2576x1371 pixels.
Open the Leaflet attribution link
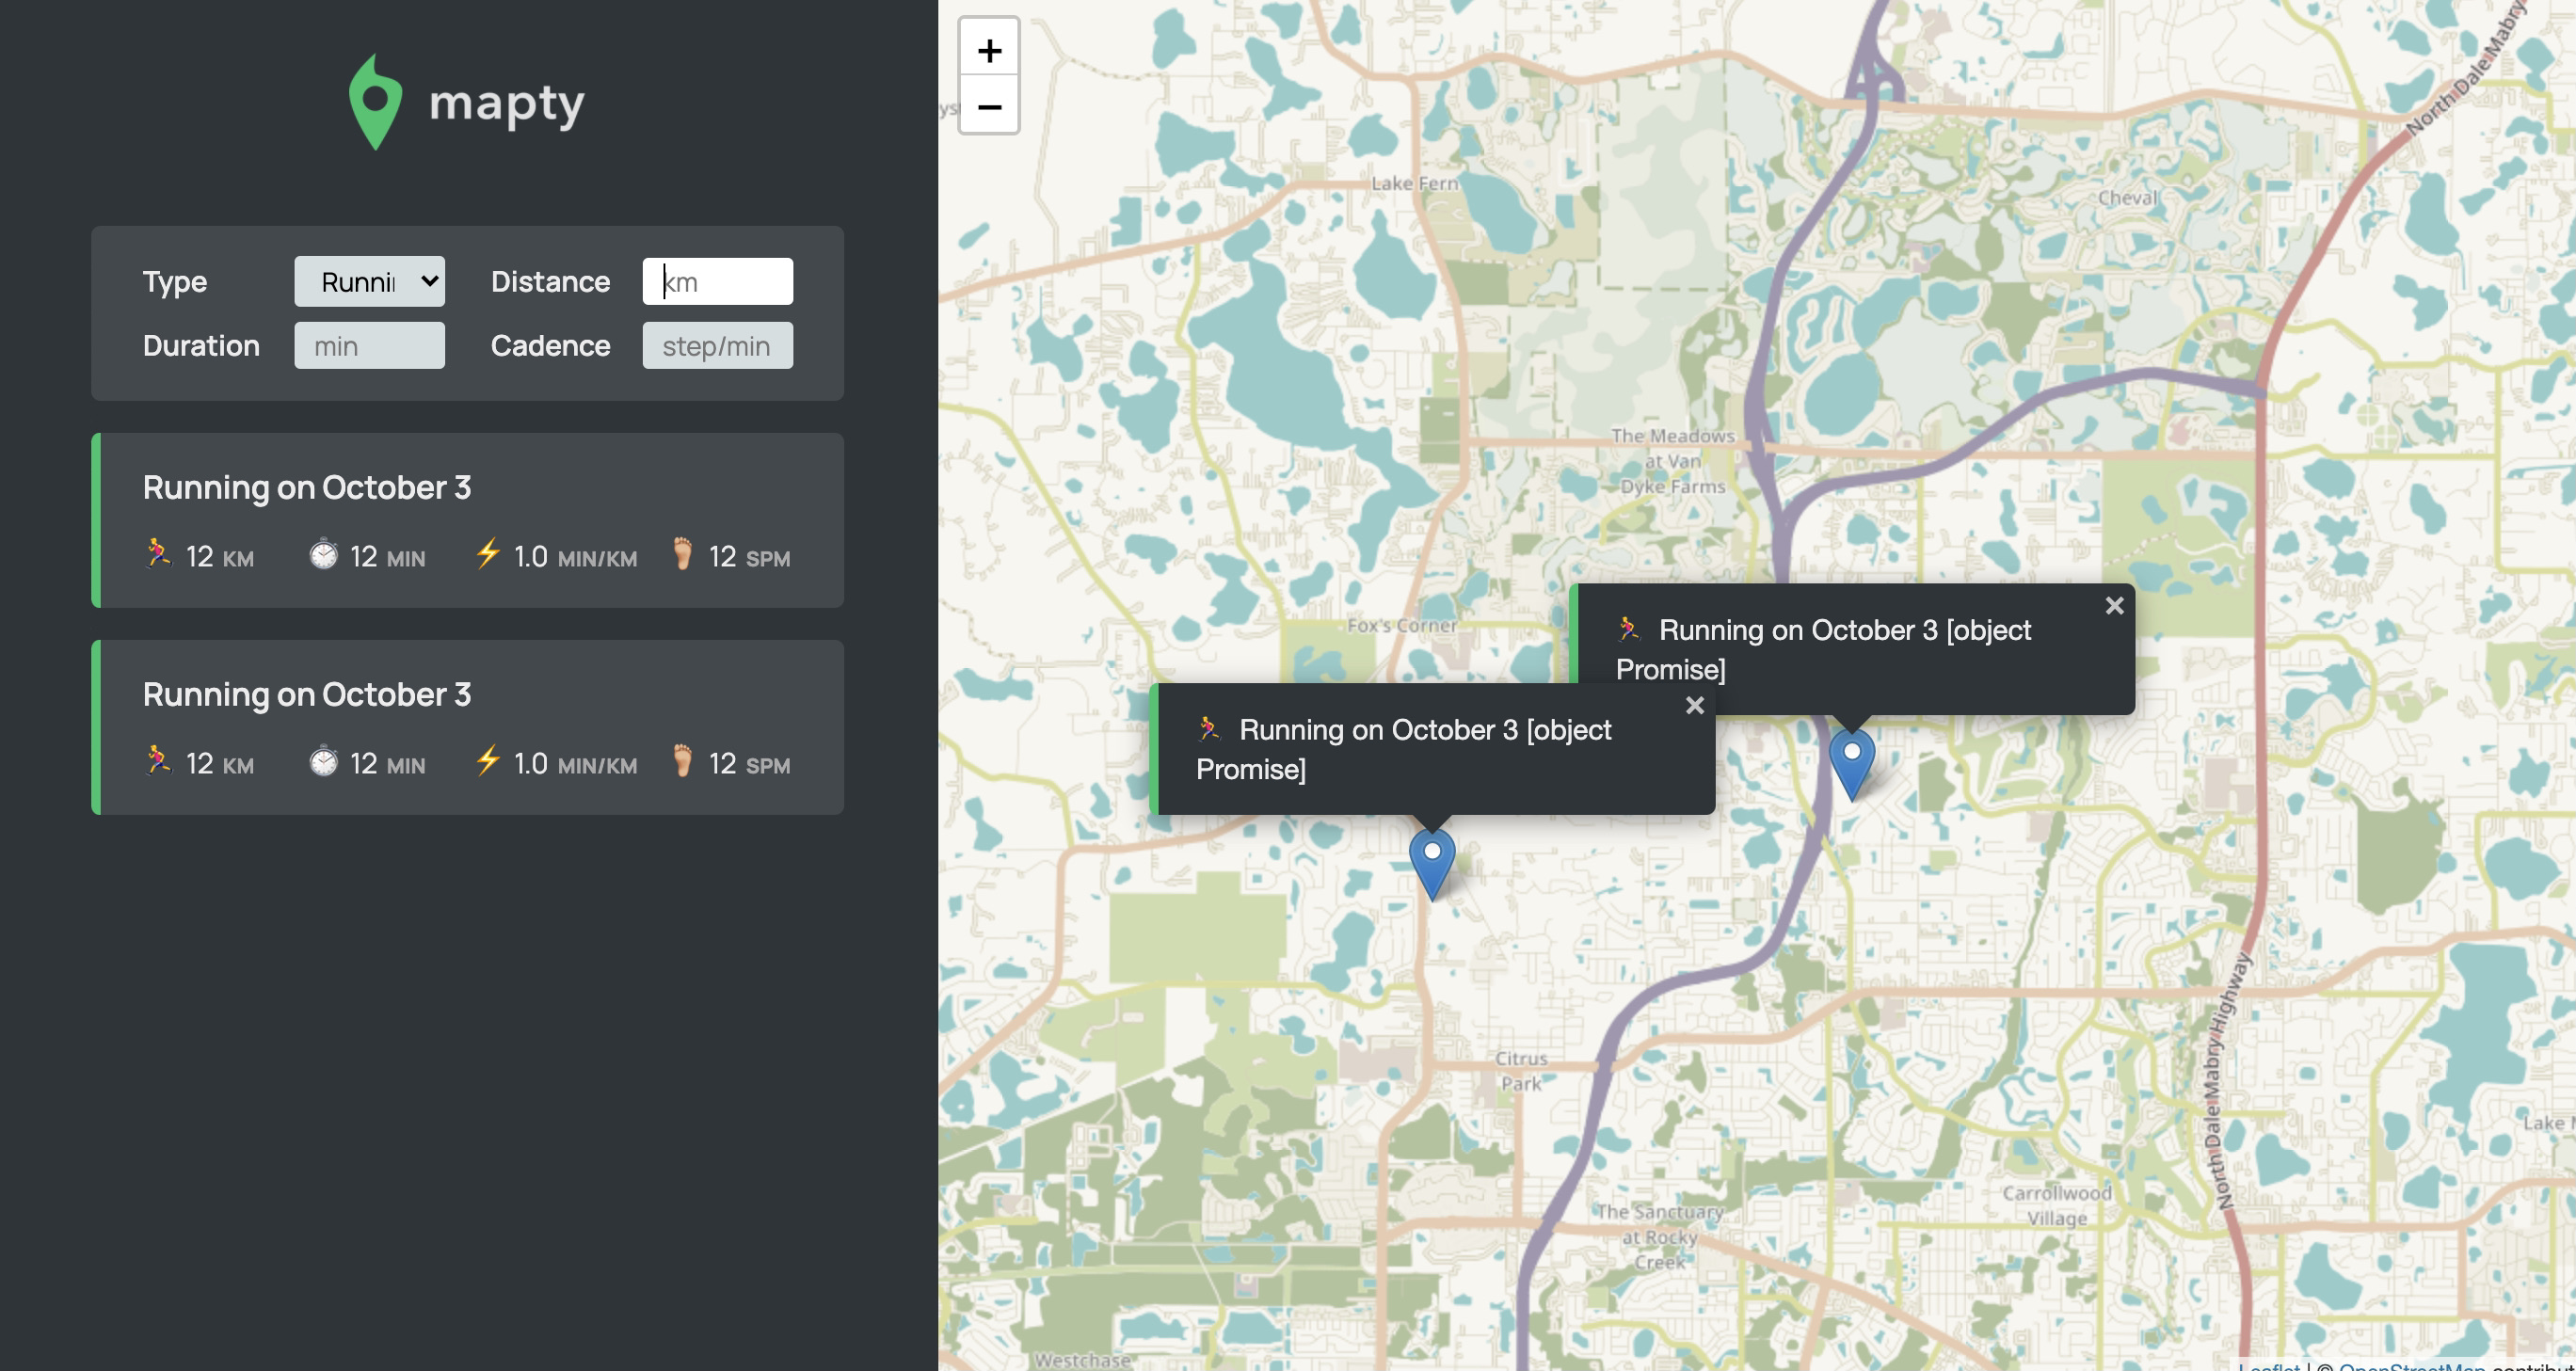[x=2268, y=1366]
